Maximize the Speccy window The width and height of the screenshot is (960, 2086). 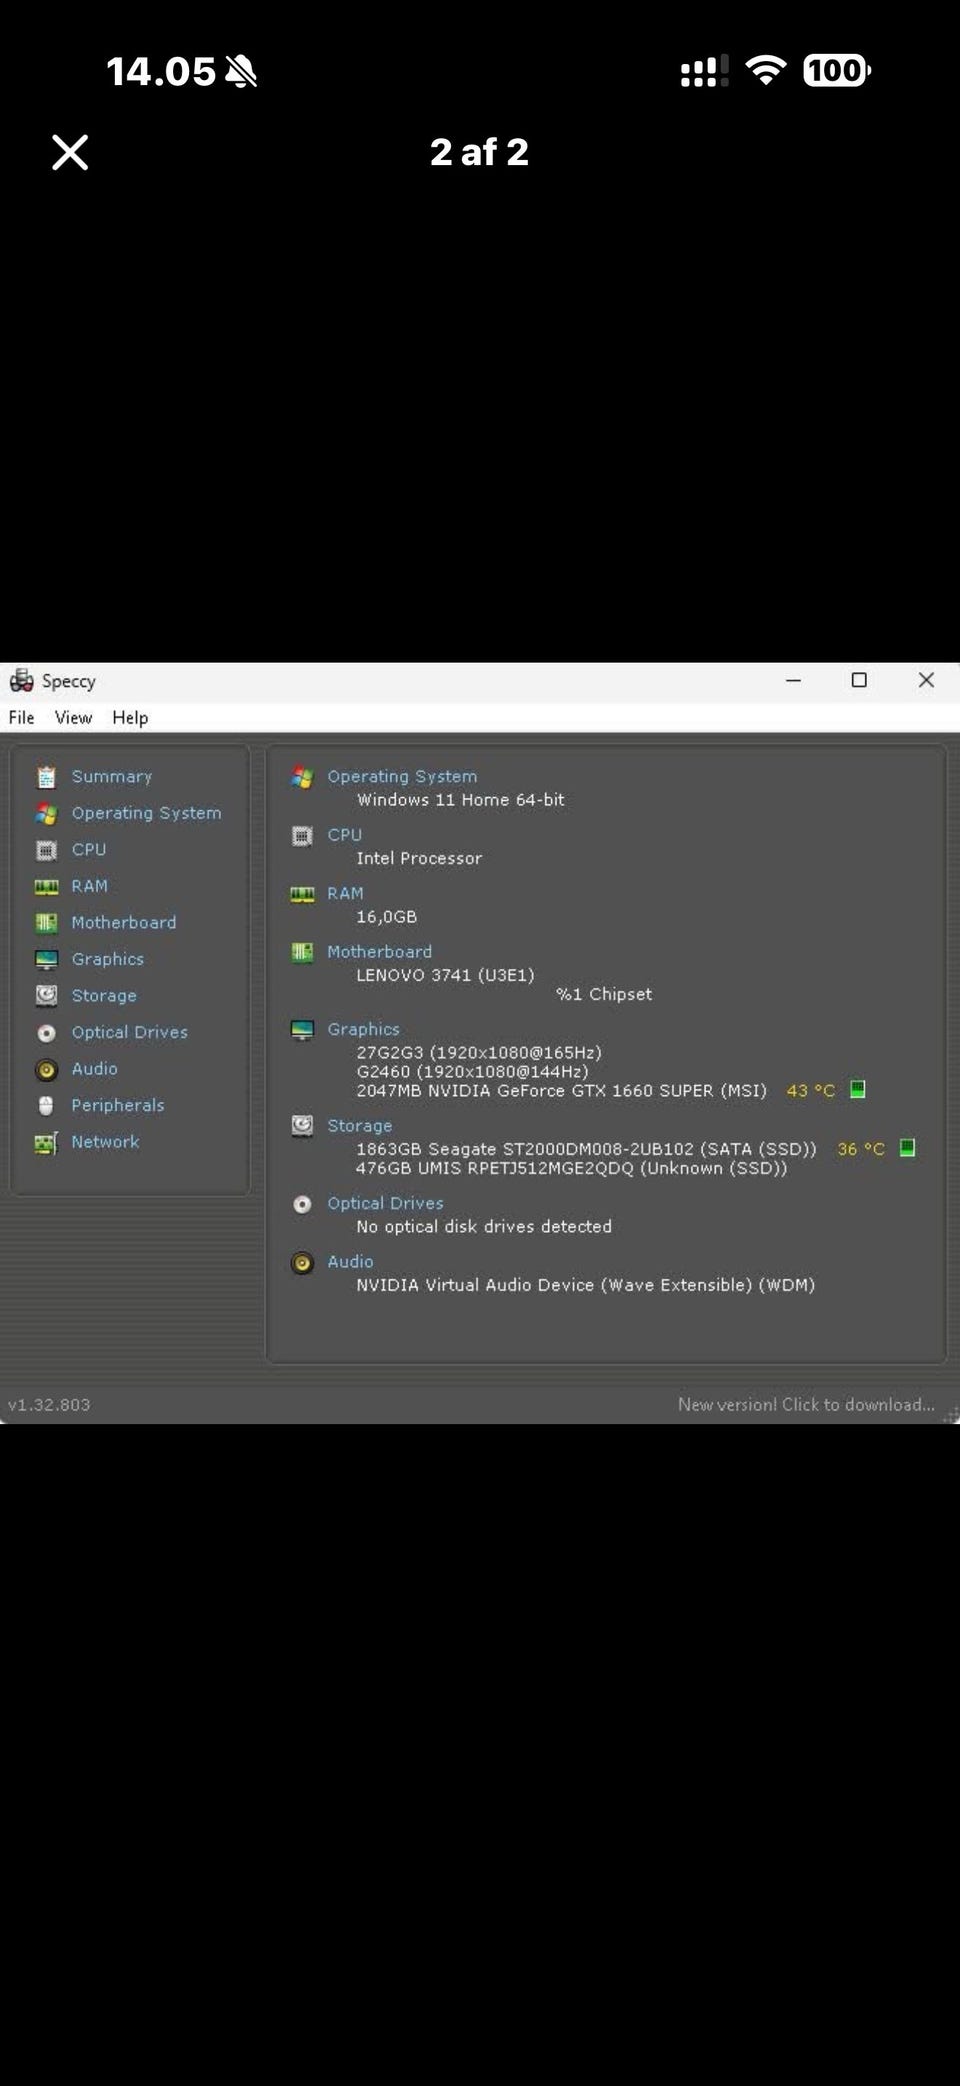pyautogui.click(x=859, y=680)
